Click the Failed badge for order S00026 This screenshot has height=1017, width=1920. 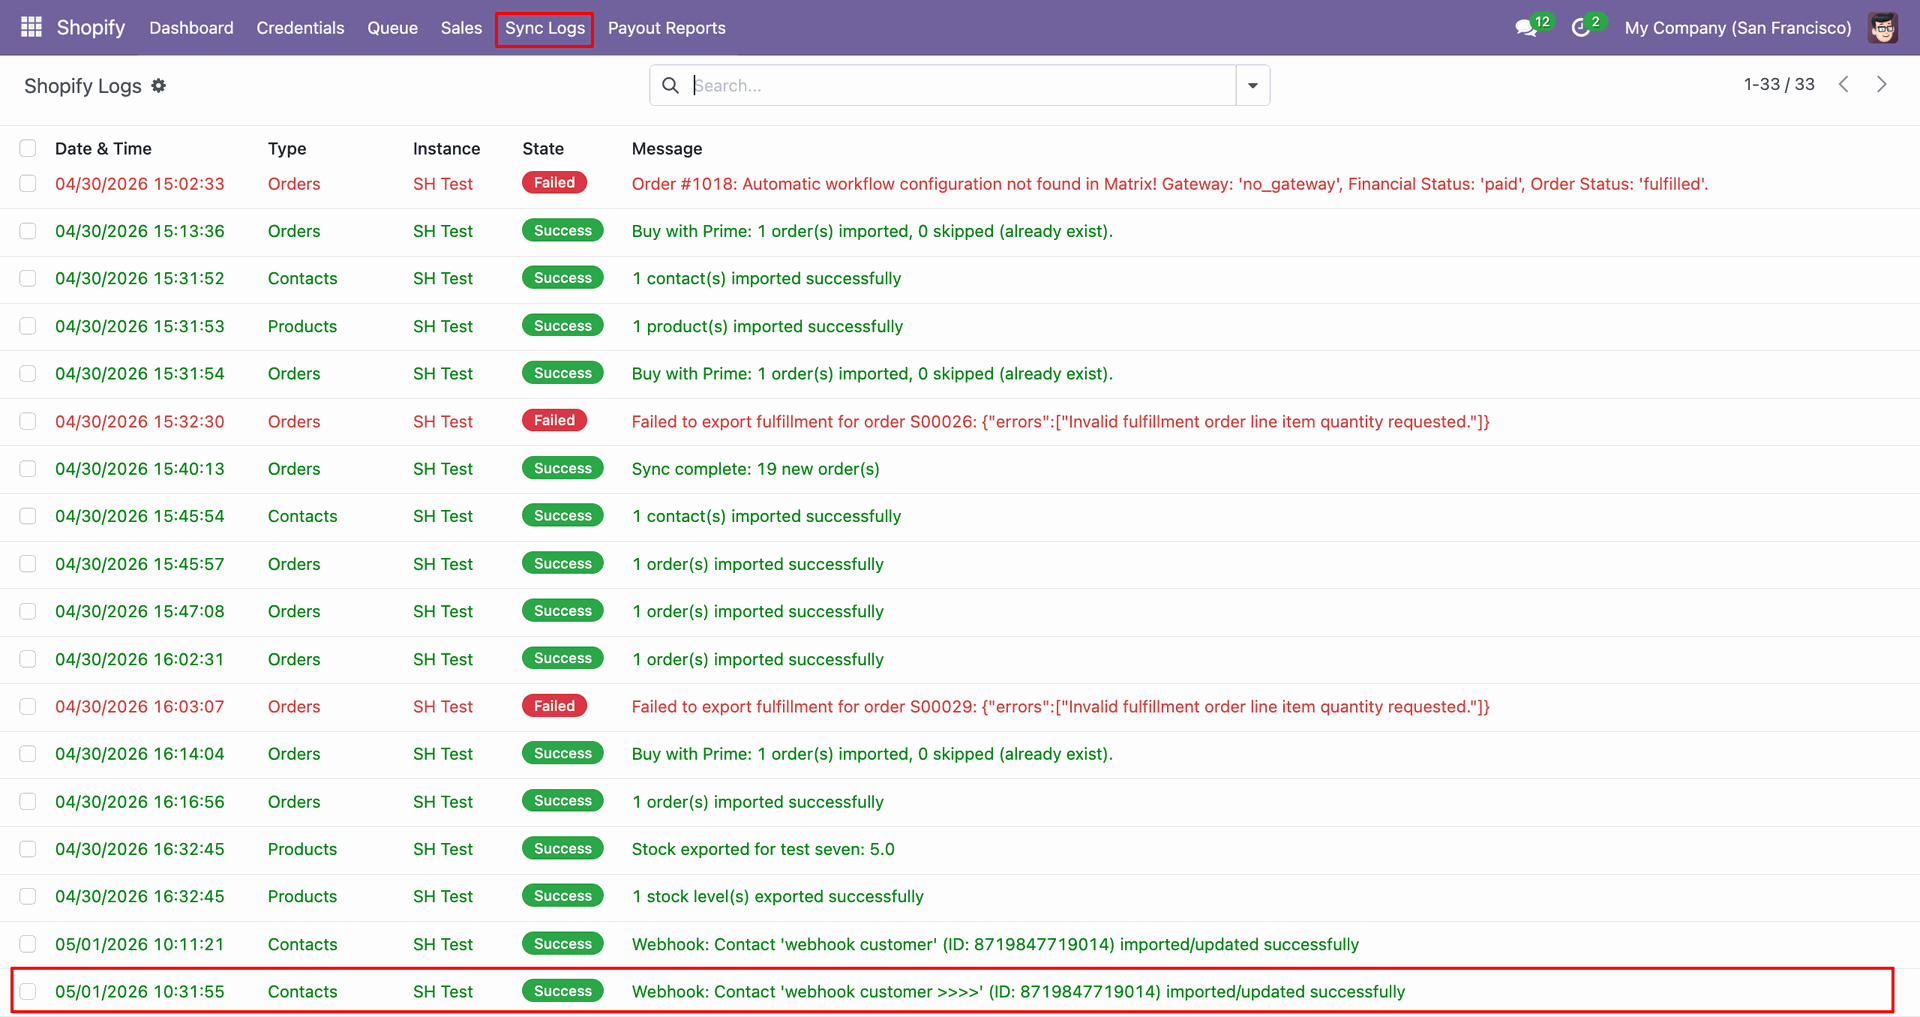554,421
